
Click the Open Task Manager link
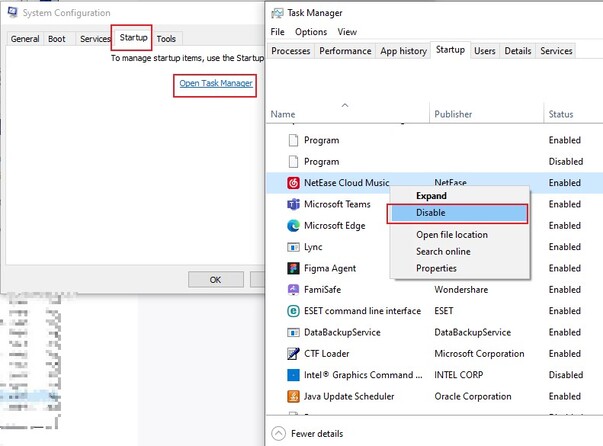pyautogui.click(x=216, y=83)
